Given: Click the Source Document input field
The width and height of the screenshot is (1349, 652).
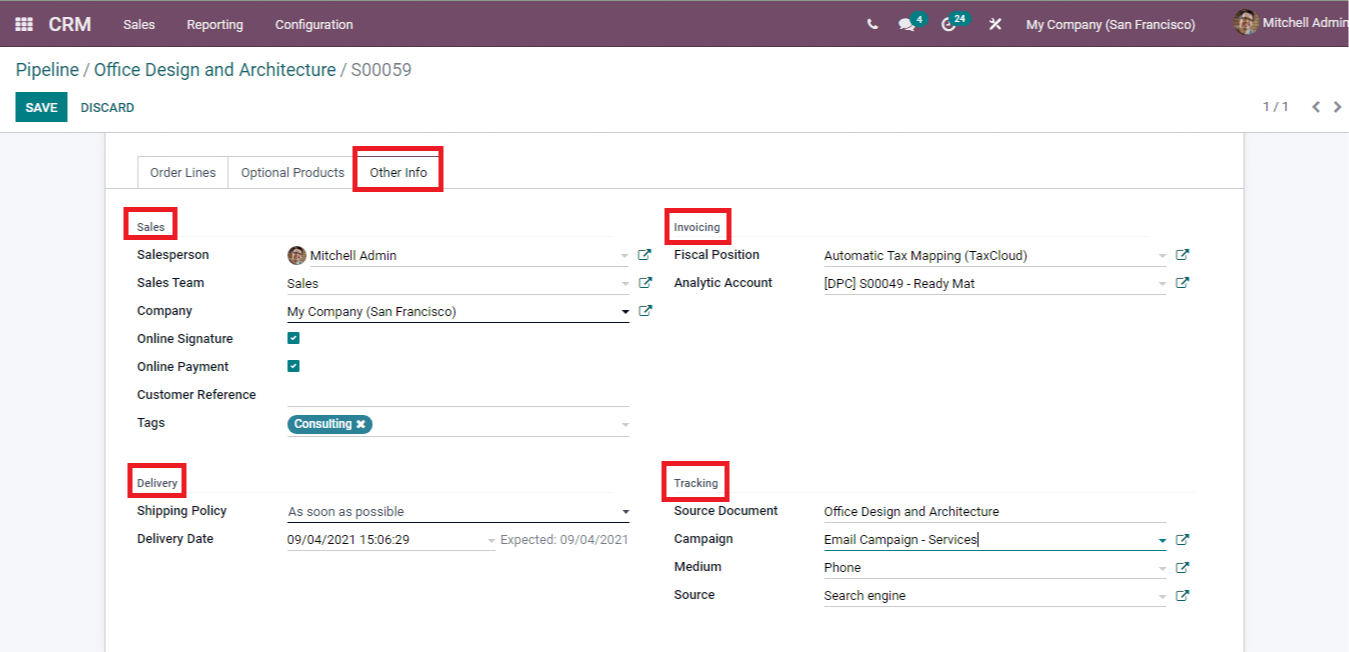Looking at the screenshot, I should (994, 511).
